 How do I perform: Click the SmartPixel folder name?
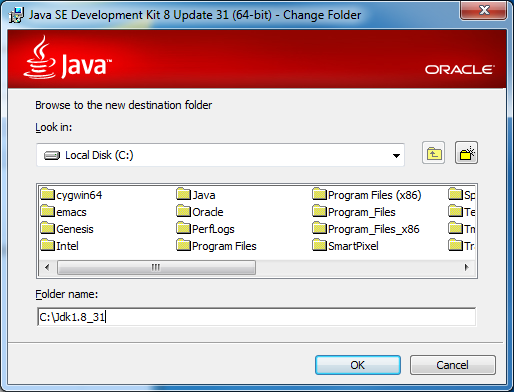click(353, 246)
